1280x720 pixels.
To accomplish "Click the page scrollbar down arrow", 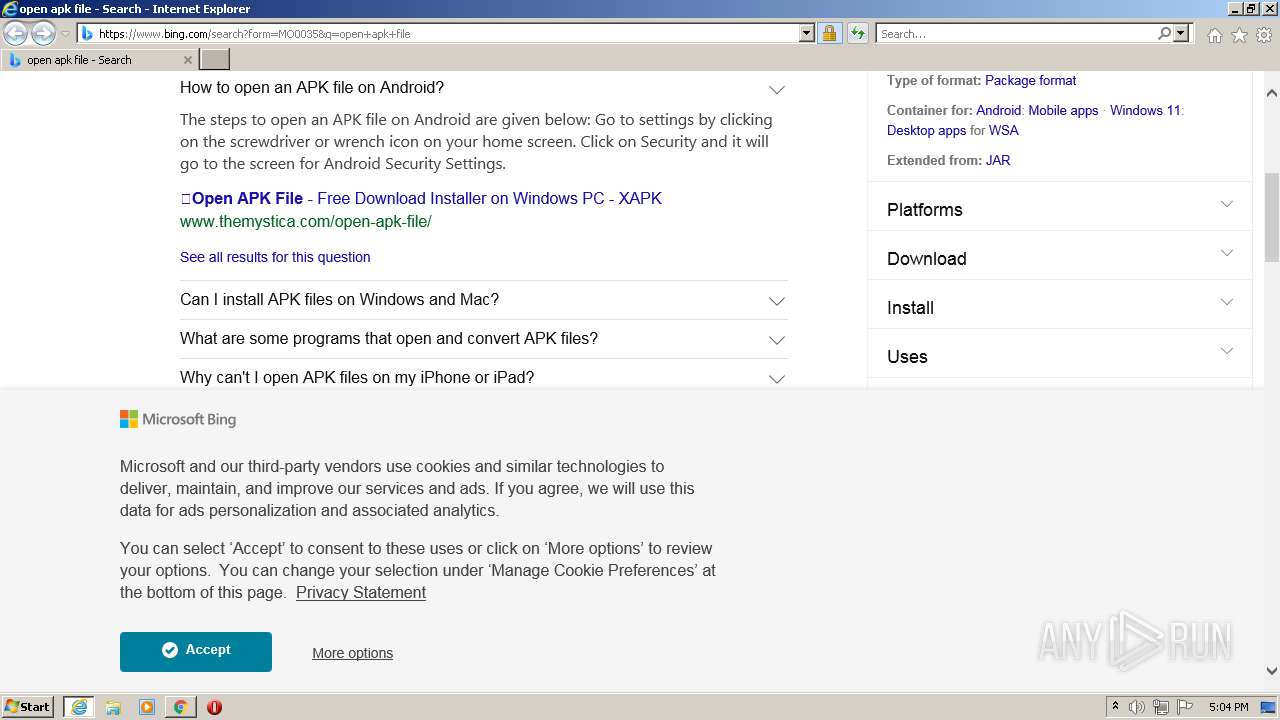I will (x=1272, y=671).
